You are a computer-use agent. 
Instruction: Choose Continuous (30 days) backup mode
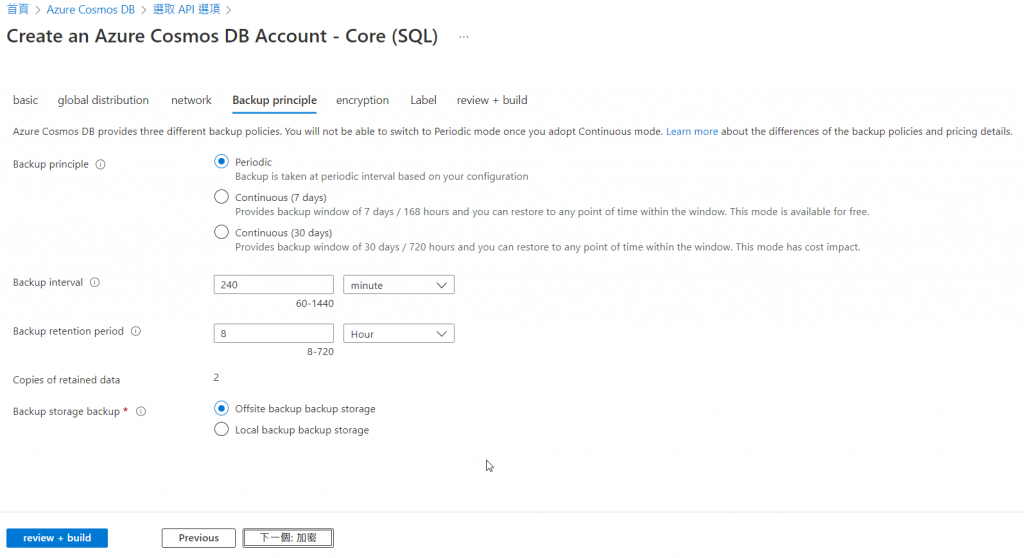point(222,233)
